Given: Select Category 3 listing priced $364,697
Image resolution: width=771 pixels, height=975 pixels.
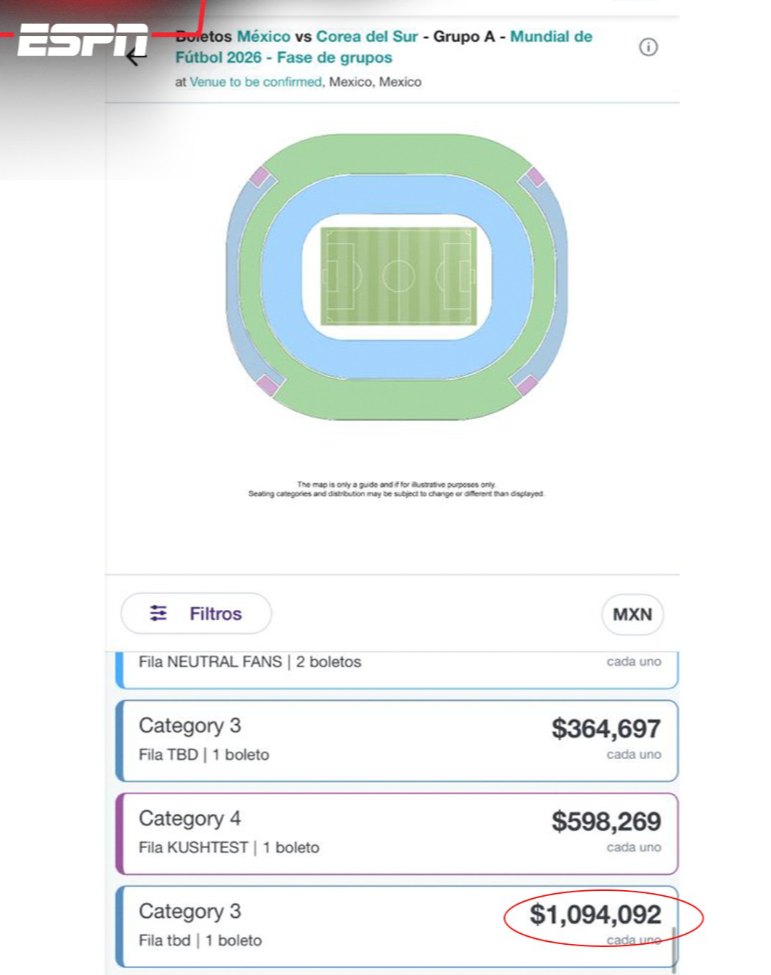Looking at the screenshot, I should 397,740.
